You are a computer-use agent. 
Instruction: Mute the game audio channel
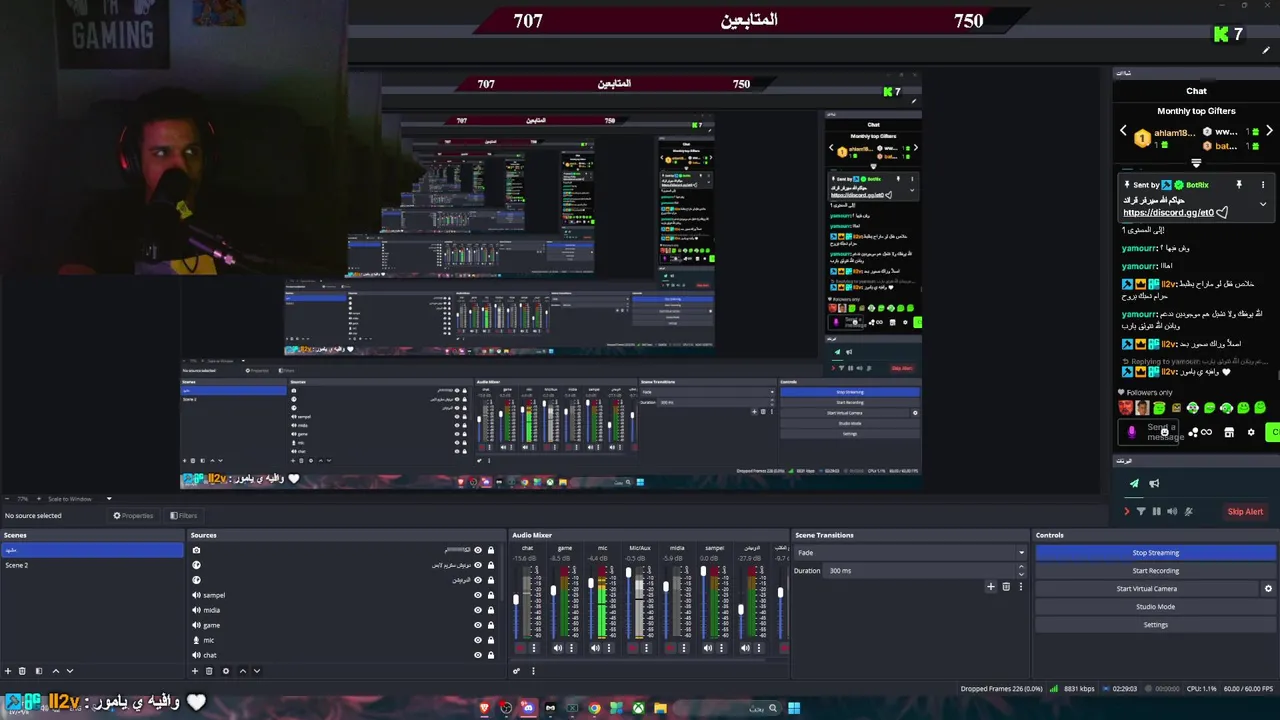tap(558, 648)
